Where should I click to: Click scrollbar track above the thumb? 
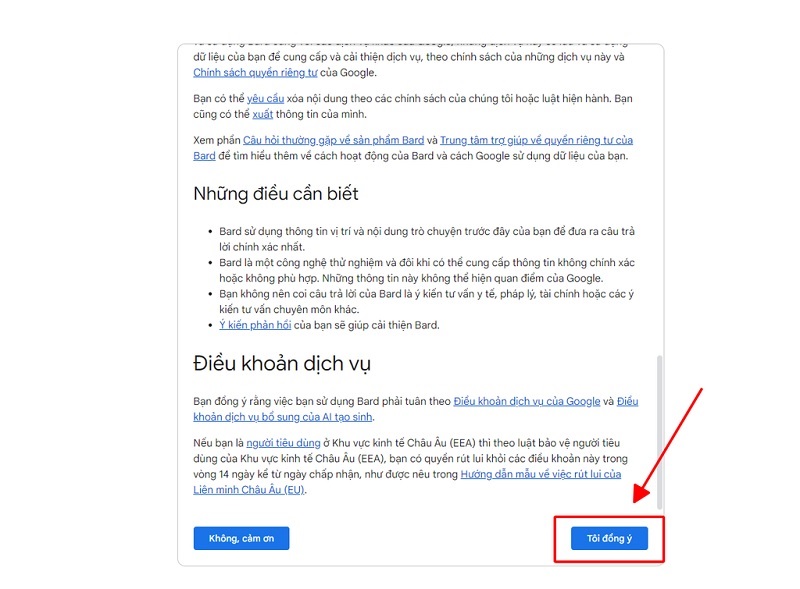point(658,200)
